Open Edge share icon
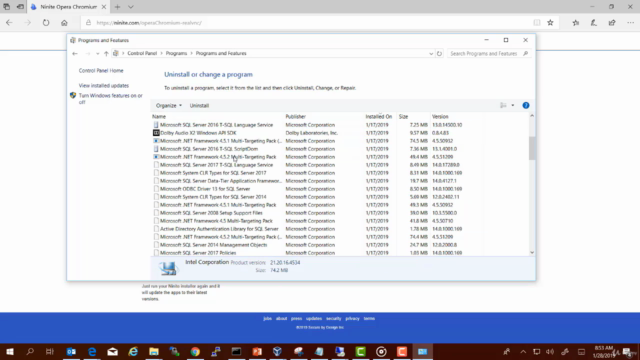The width and height of the screenshot is (640, 360). [612, 23]
